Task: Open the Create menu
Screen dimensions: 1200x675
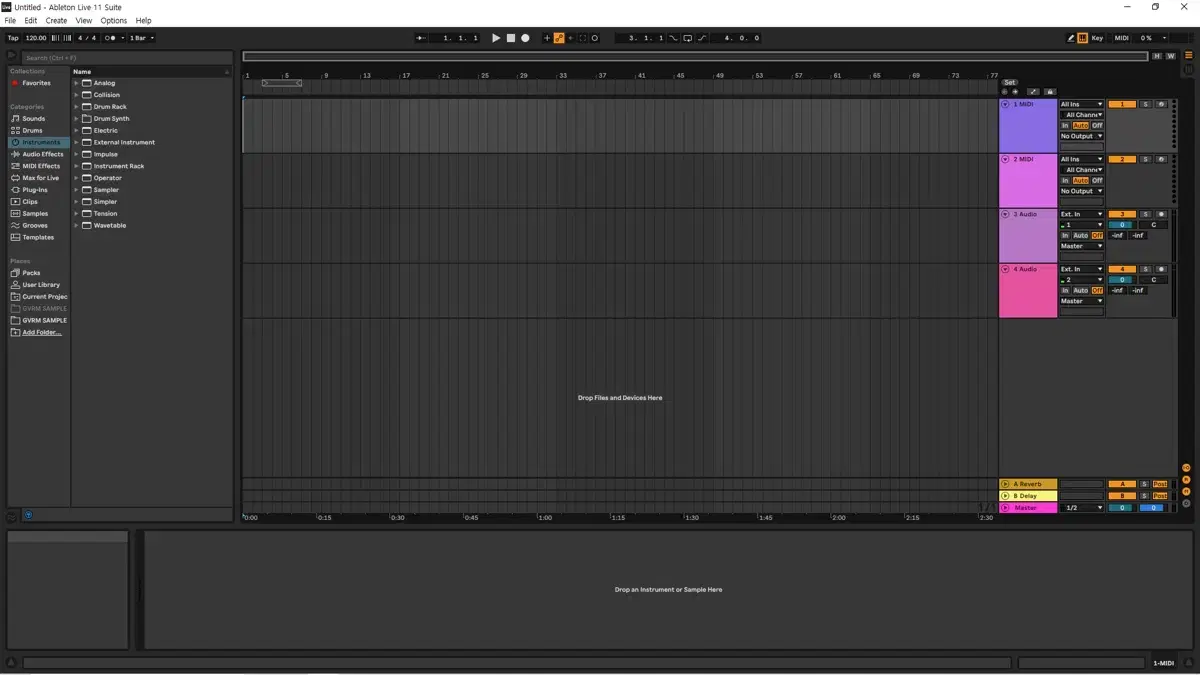Action: (57, 20)
